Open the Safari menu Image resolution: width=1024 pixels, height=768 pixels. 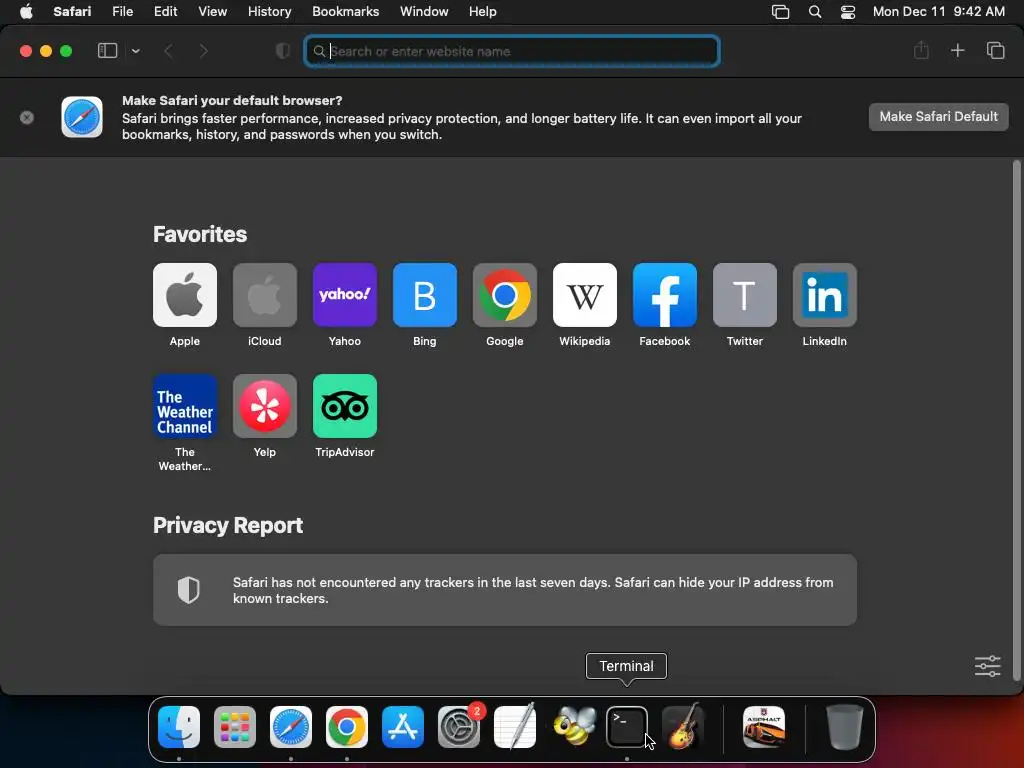72,12
